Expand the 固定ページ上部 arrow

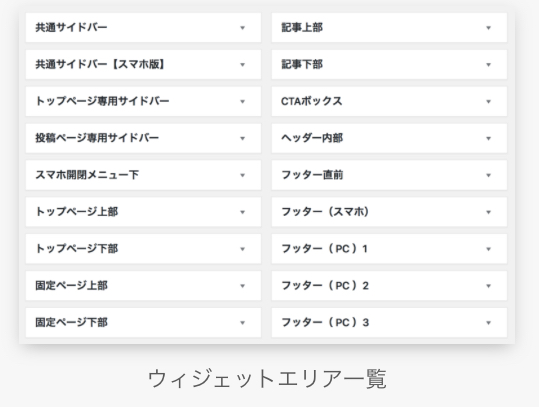tap(242, 286)
